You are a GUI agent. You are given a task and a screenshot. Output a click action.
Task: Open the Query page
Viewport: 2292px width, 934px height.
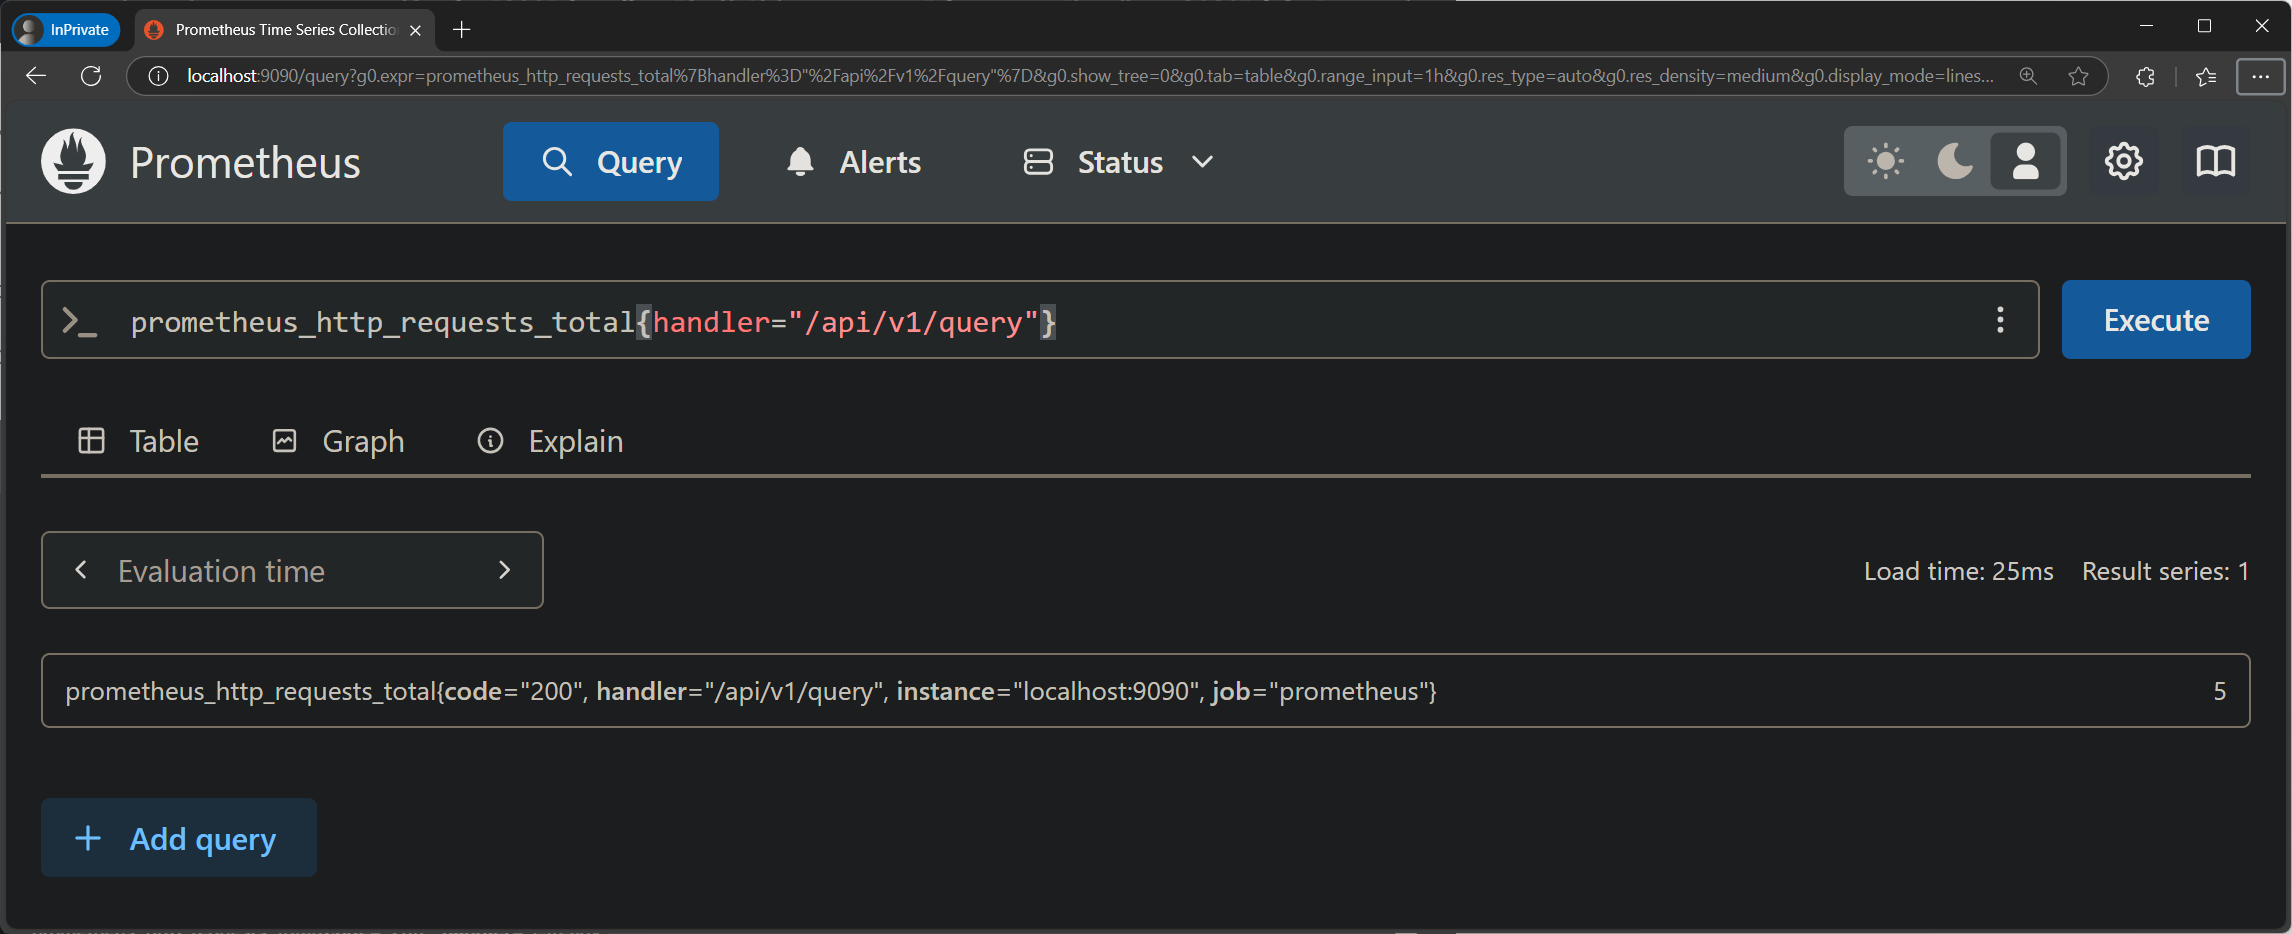tap(611, 161)
